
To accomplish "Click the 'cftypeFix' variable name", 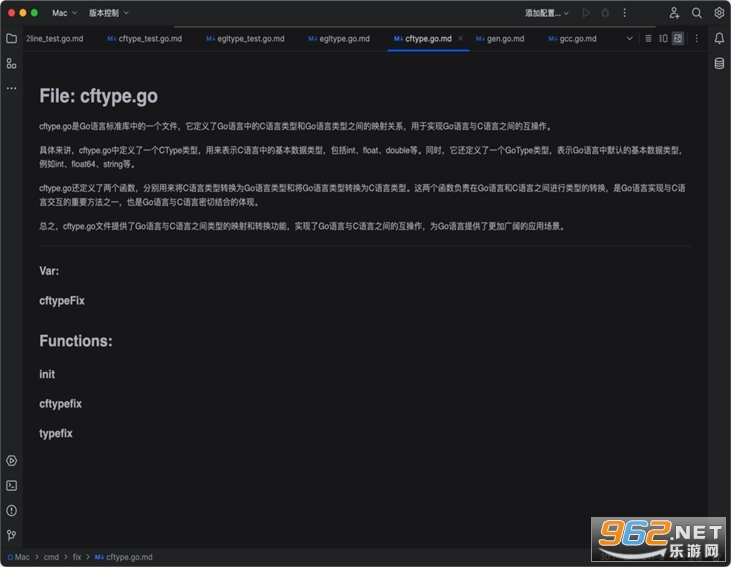I will [62, 301].
